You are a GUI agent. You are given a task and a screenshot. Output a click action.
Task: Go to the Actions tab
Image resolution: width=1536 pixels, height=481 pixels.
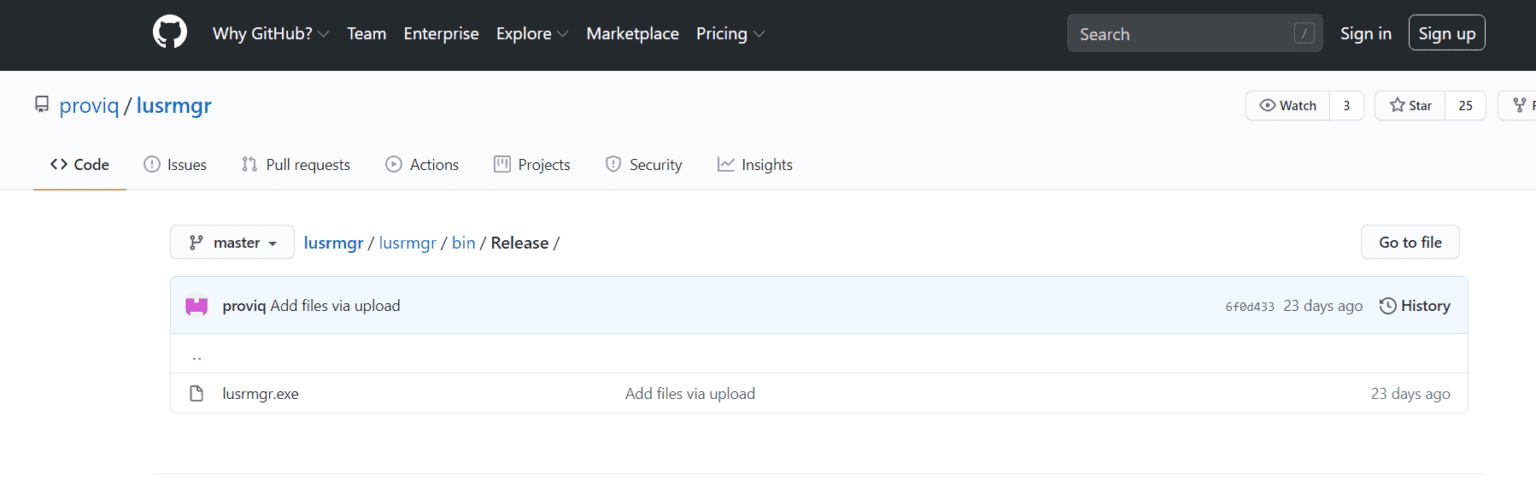click(422, 165)
